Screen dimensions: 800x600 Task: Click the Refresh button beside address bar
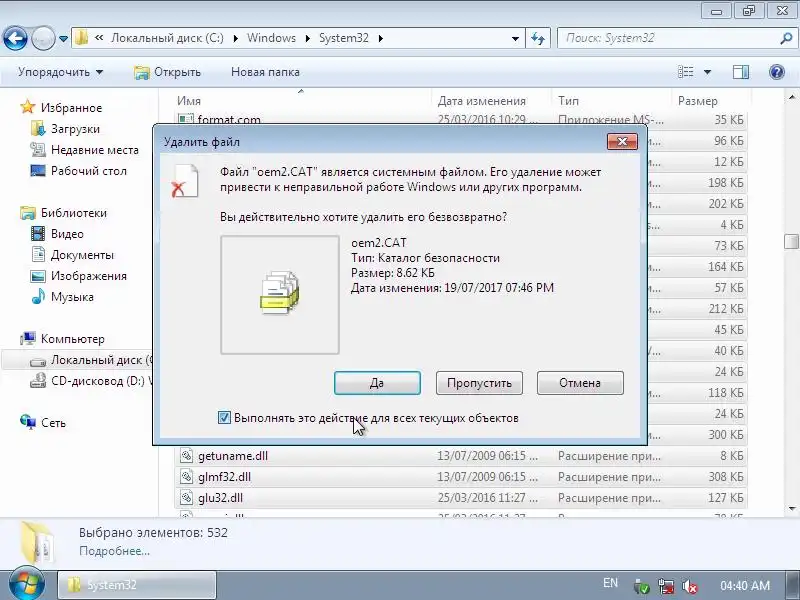tap(538, 38)
